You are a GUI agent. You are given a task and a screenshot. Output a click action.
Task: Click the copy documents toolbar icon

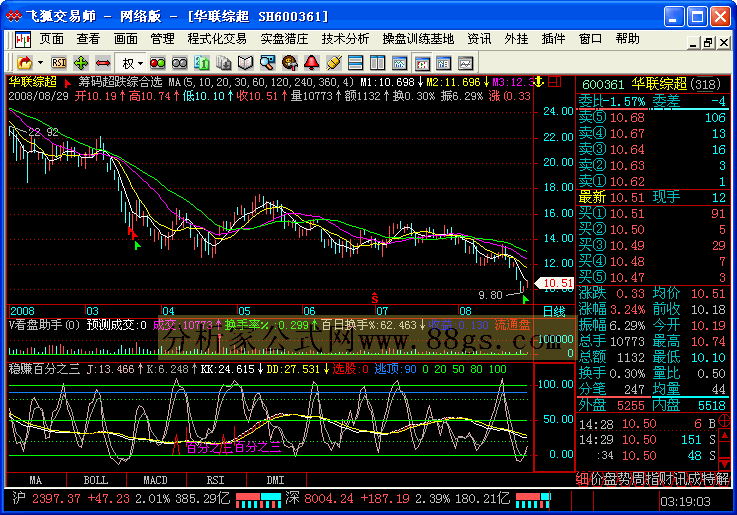point(224,62)
